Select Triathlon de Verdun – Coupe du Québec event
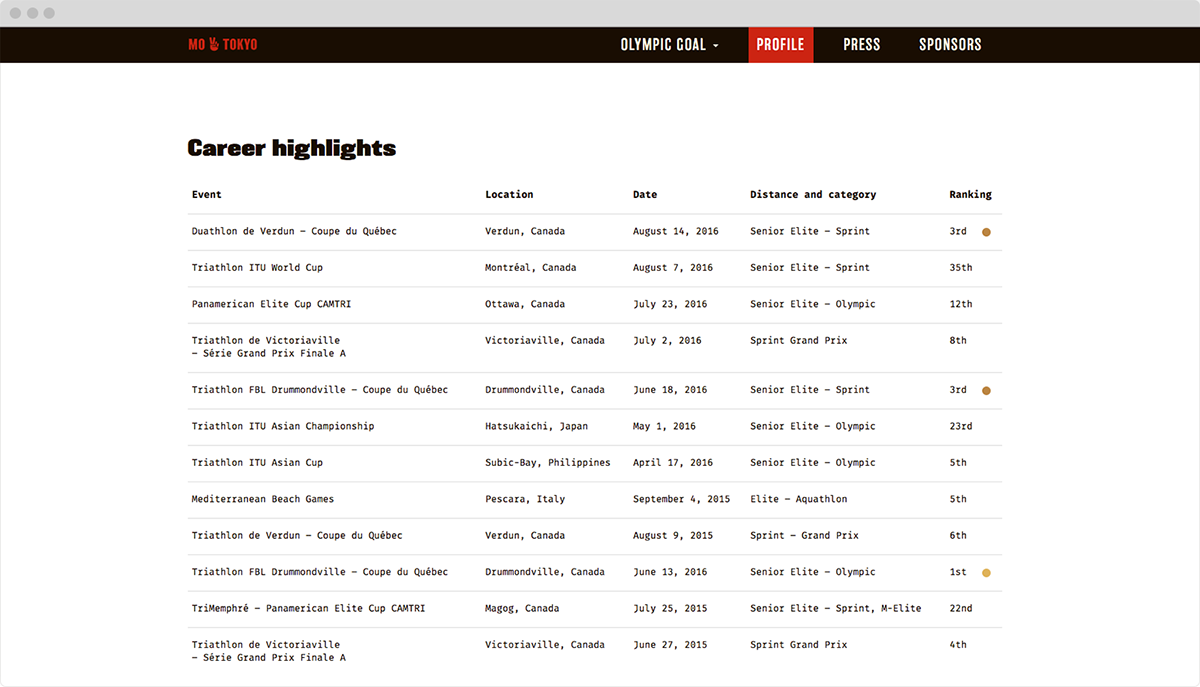Image resolution: width=1200 pixels, height=687 pixels. click(297, 536)
